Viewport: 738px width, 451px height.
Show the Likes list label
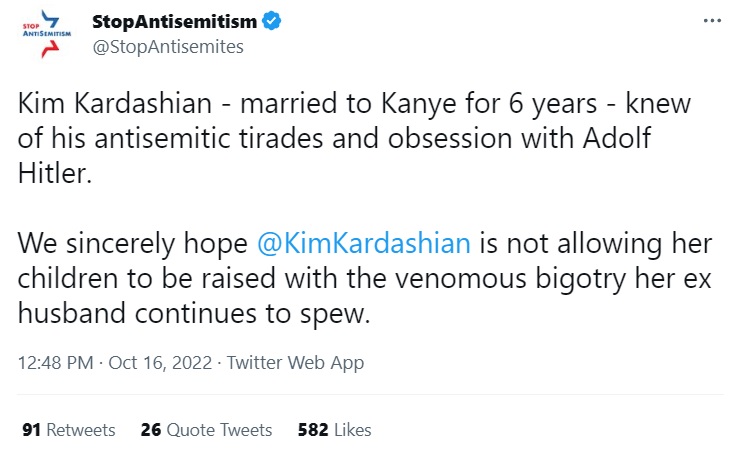pos(353,430)
